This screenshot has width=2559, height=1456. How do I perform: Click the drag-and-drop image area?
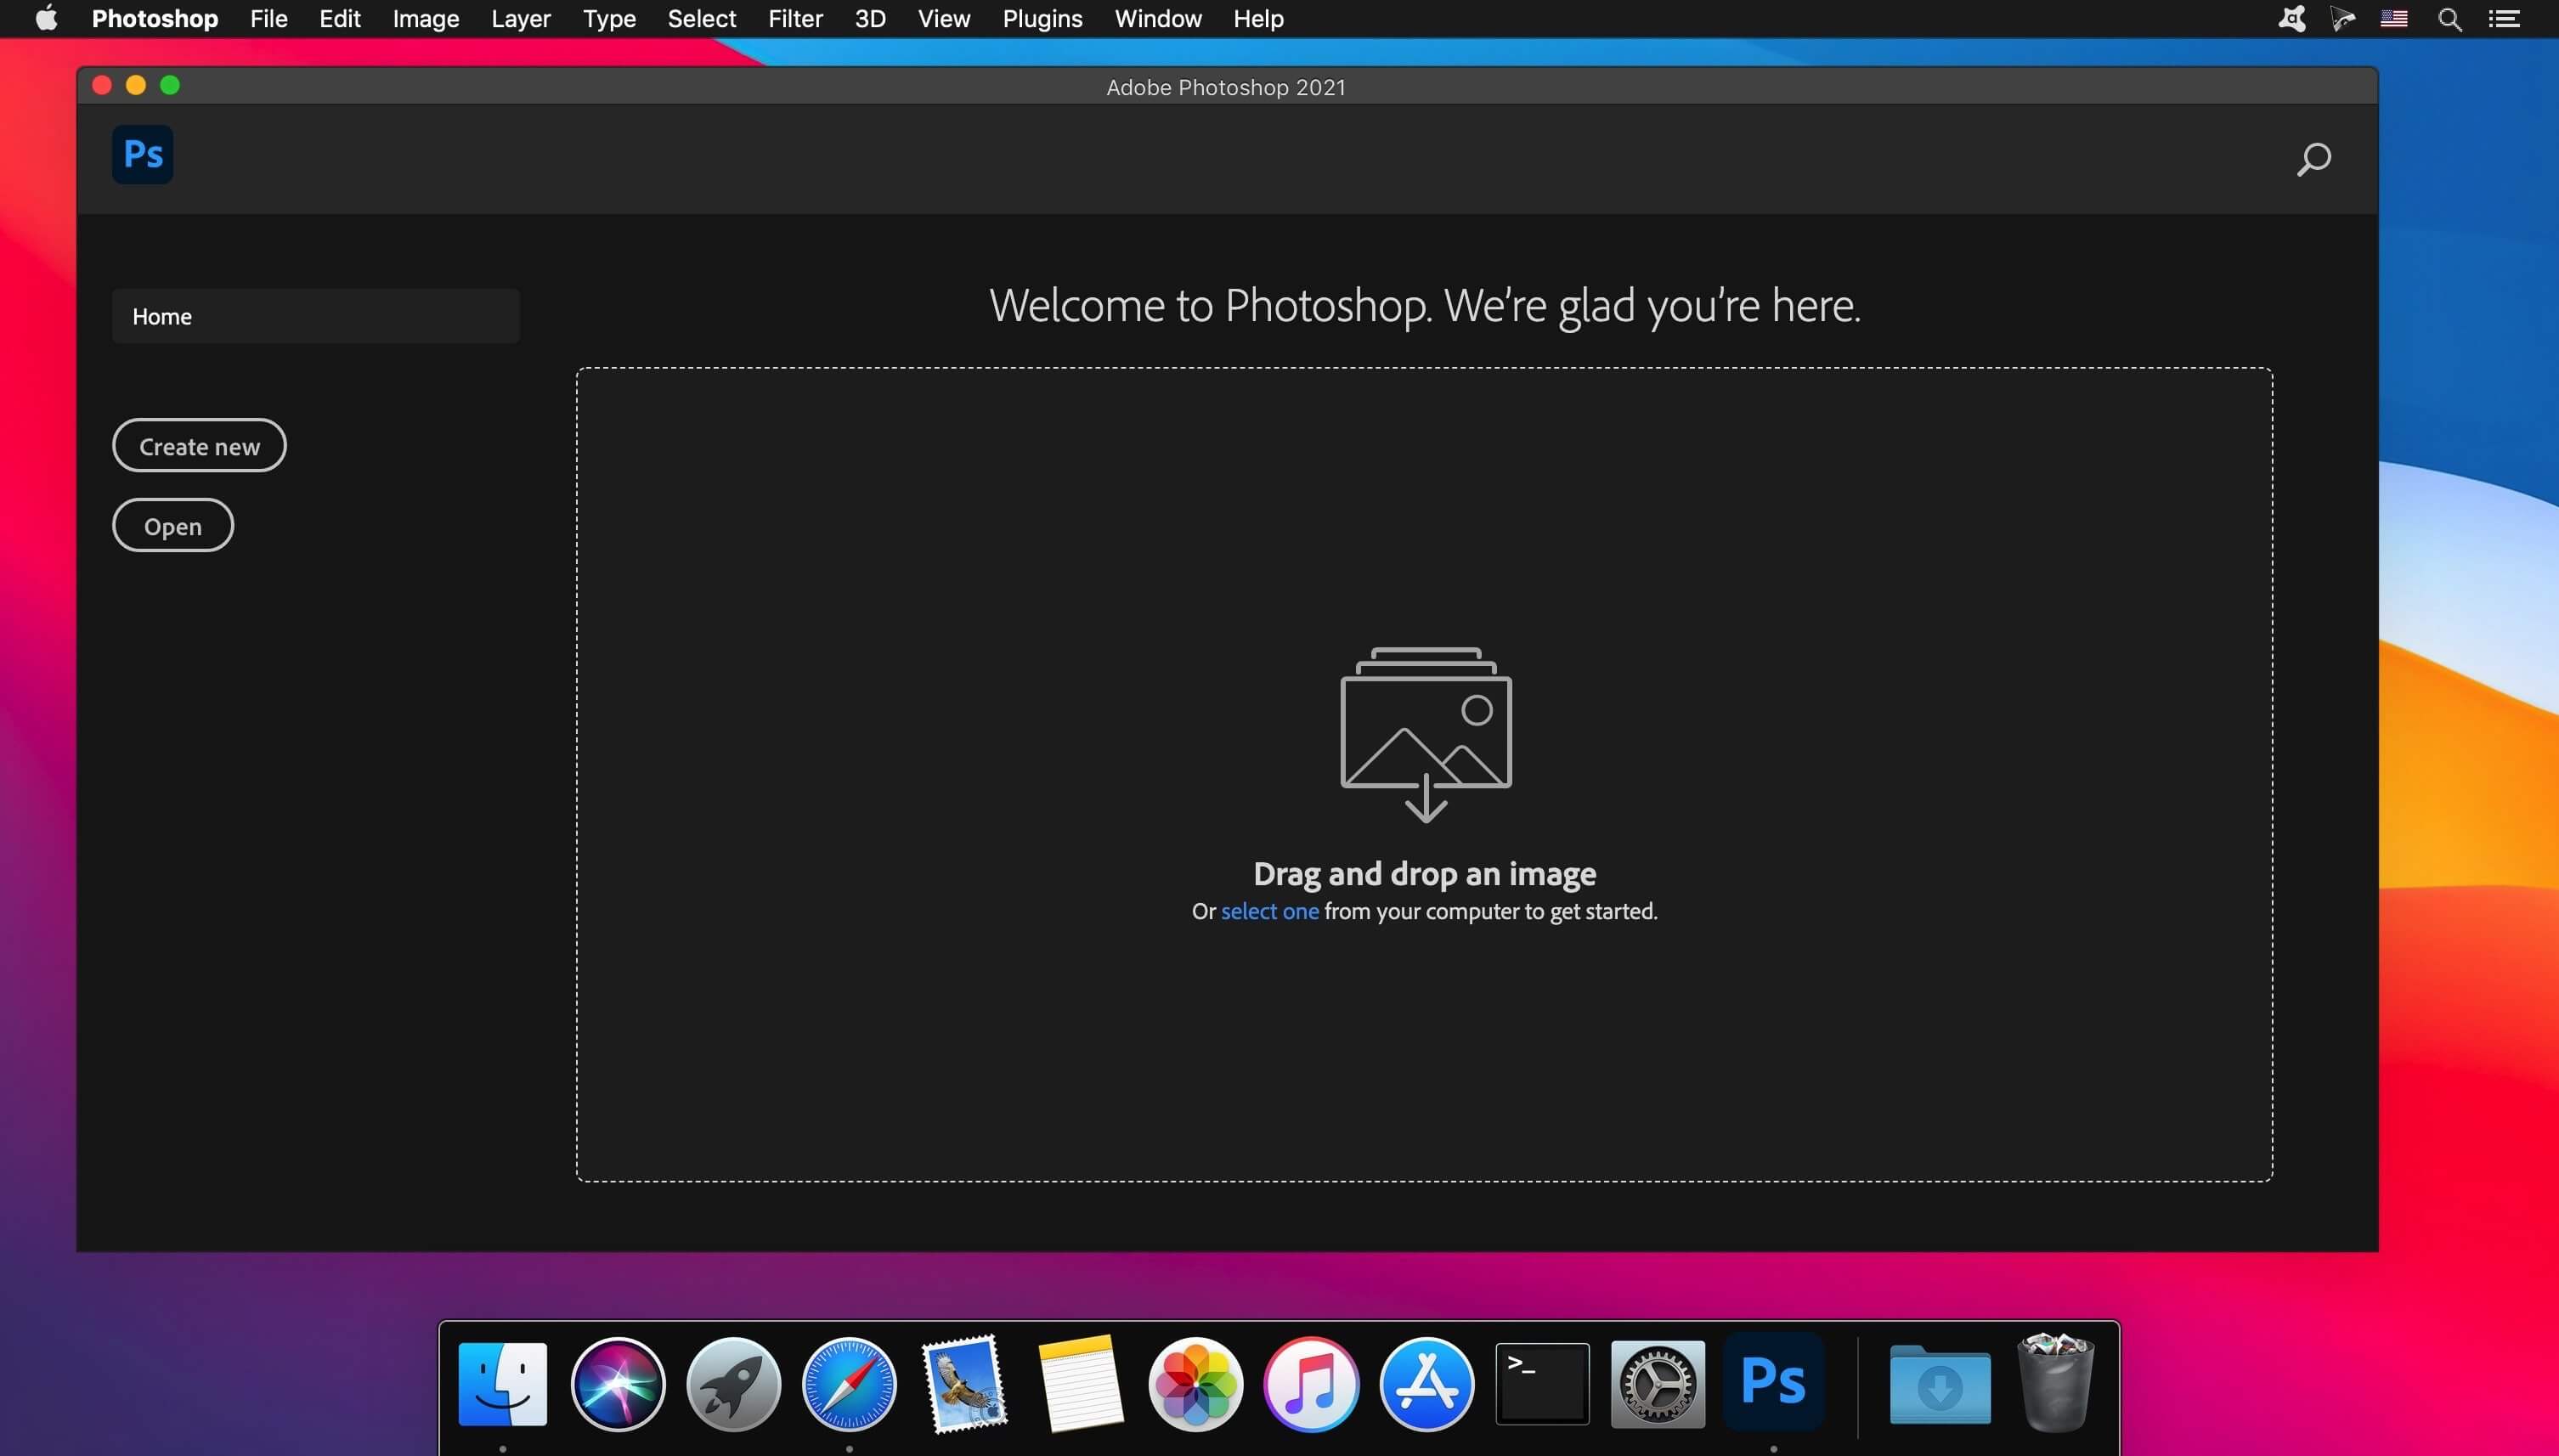(1426, 775)
